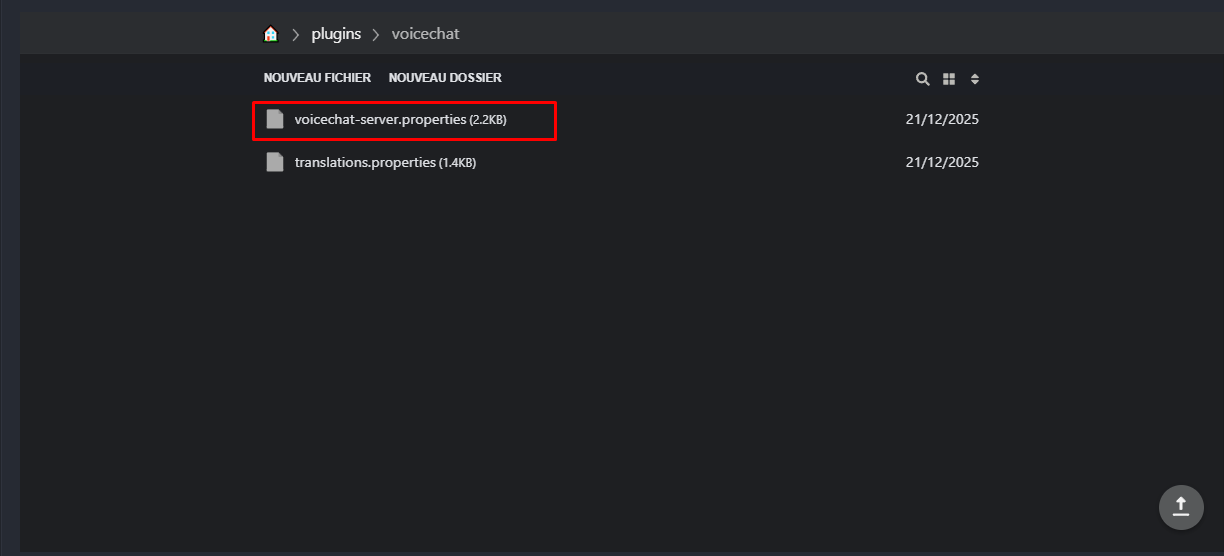Open the sort order arrows control
The height and width of the screenshot is (556, 1224).
click(975, 79)
